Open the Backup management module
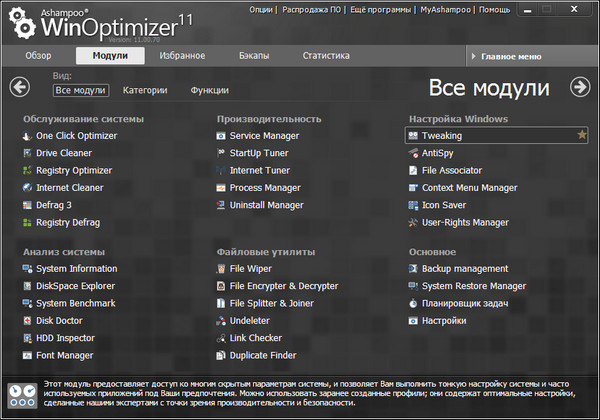The height and width of the screenshot is (420, 600). click(x=465, y=269)
